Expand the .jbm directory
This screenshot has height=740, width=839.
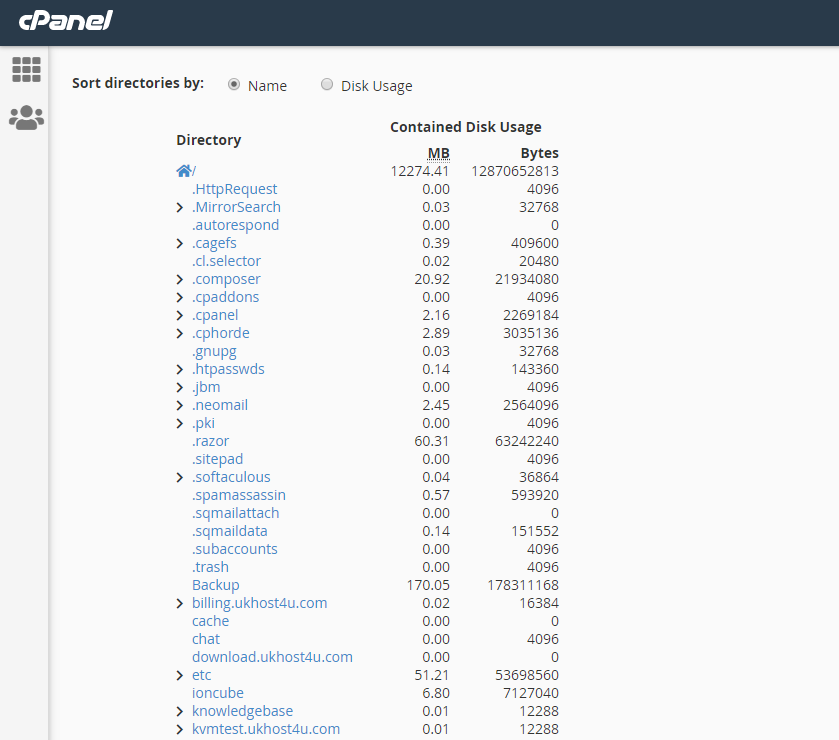pyautogui.click(x=180, y=387)
